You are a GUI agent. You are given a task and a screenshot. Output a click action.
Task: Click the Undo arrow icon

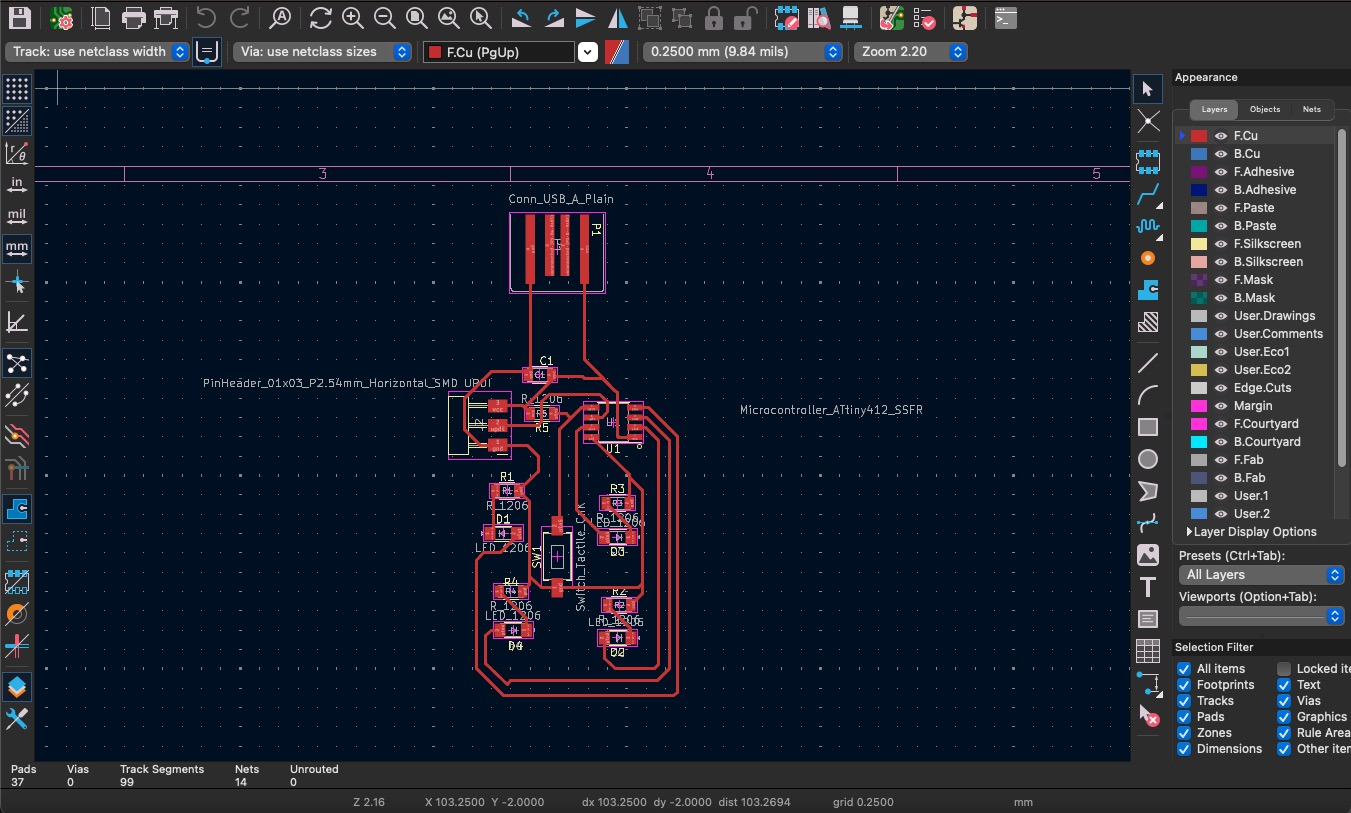(x=206, y=17)
